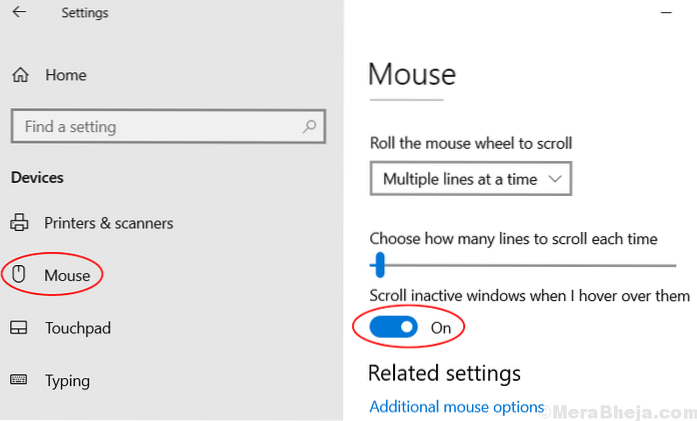Go to the Touchpad settings page
Image resolution: width=697 pixels, height=421 pixels.
point(77,328)
